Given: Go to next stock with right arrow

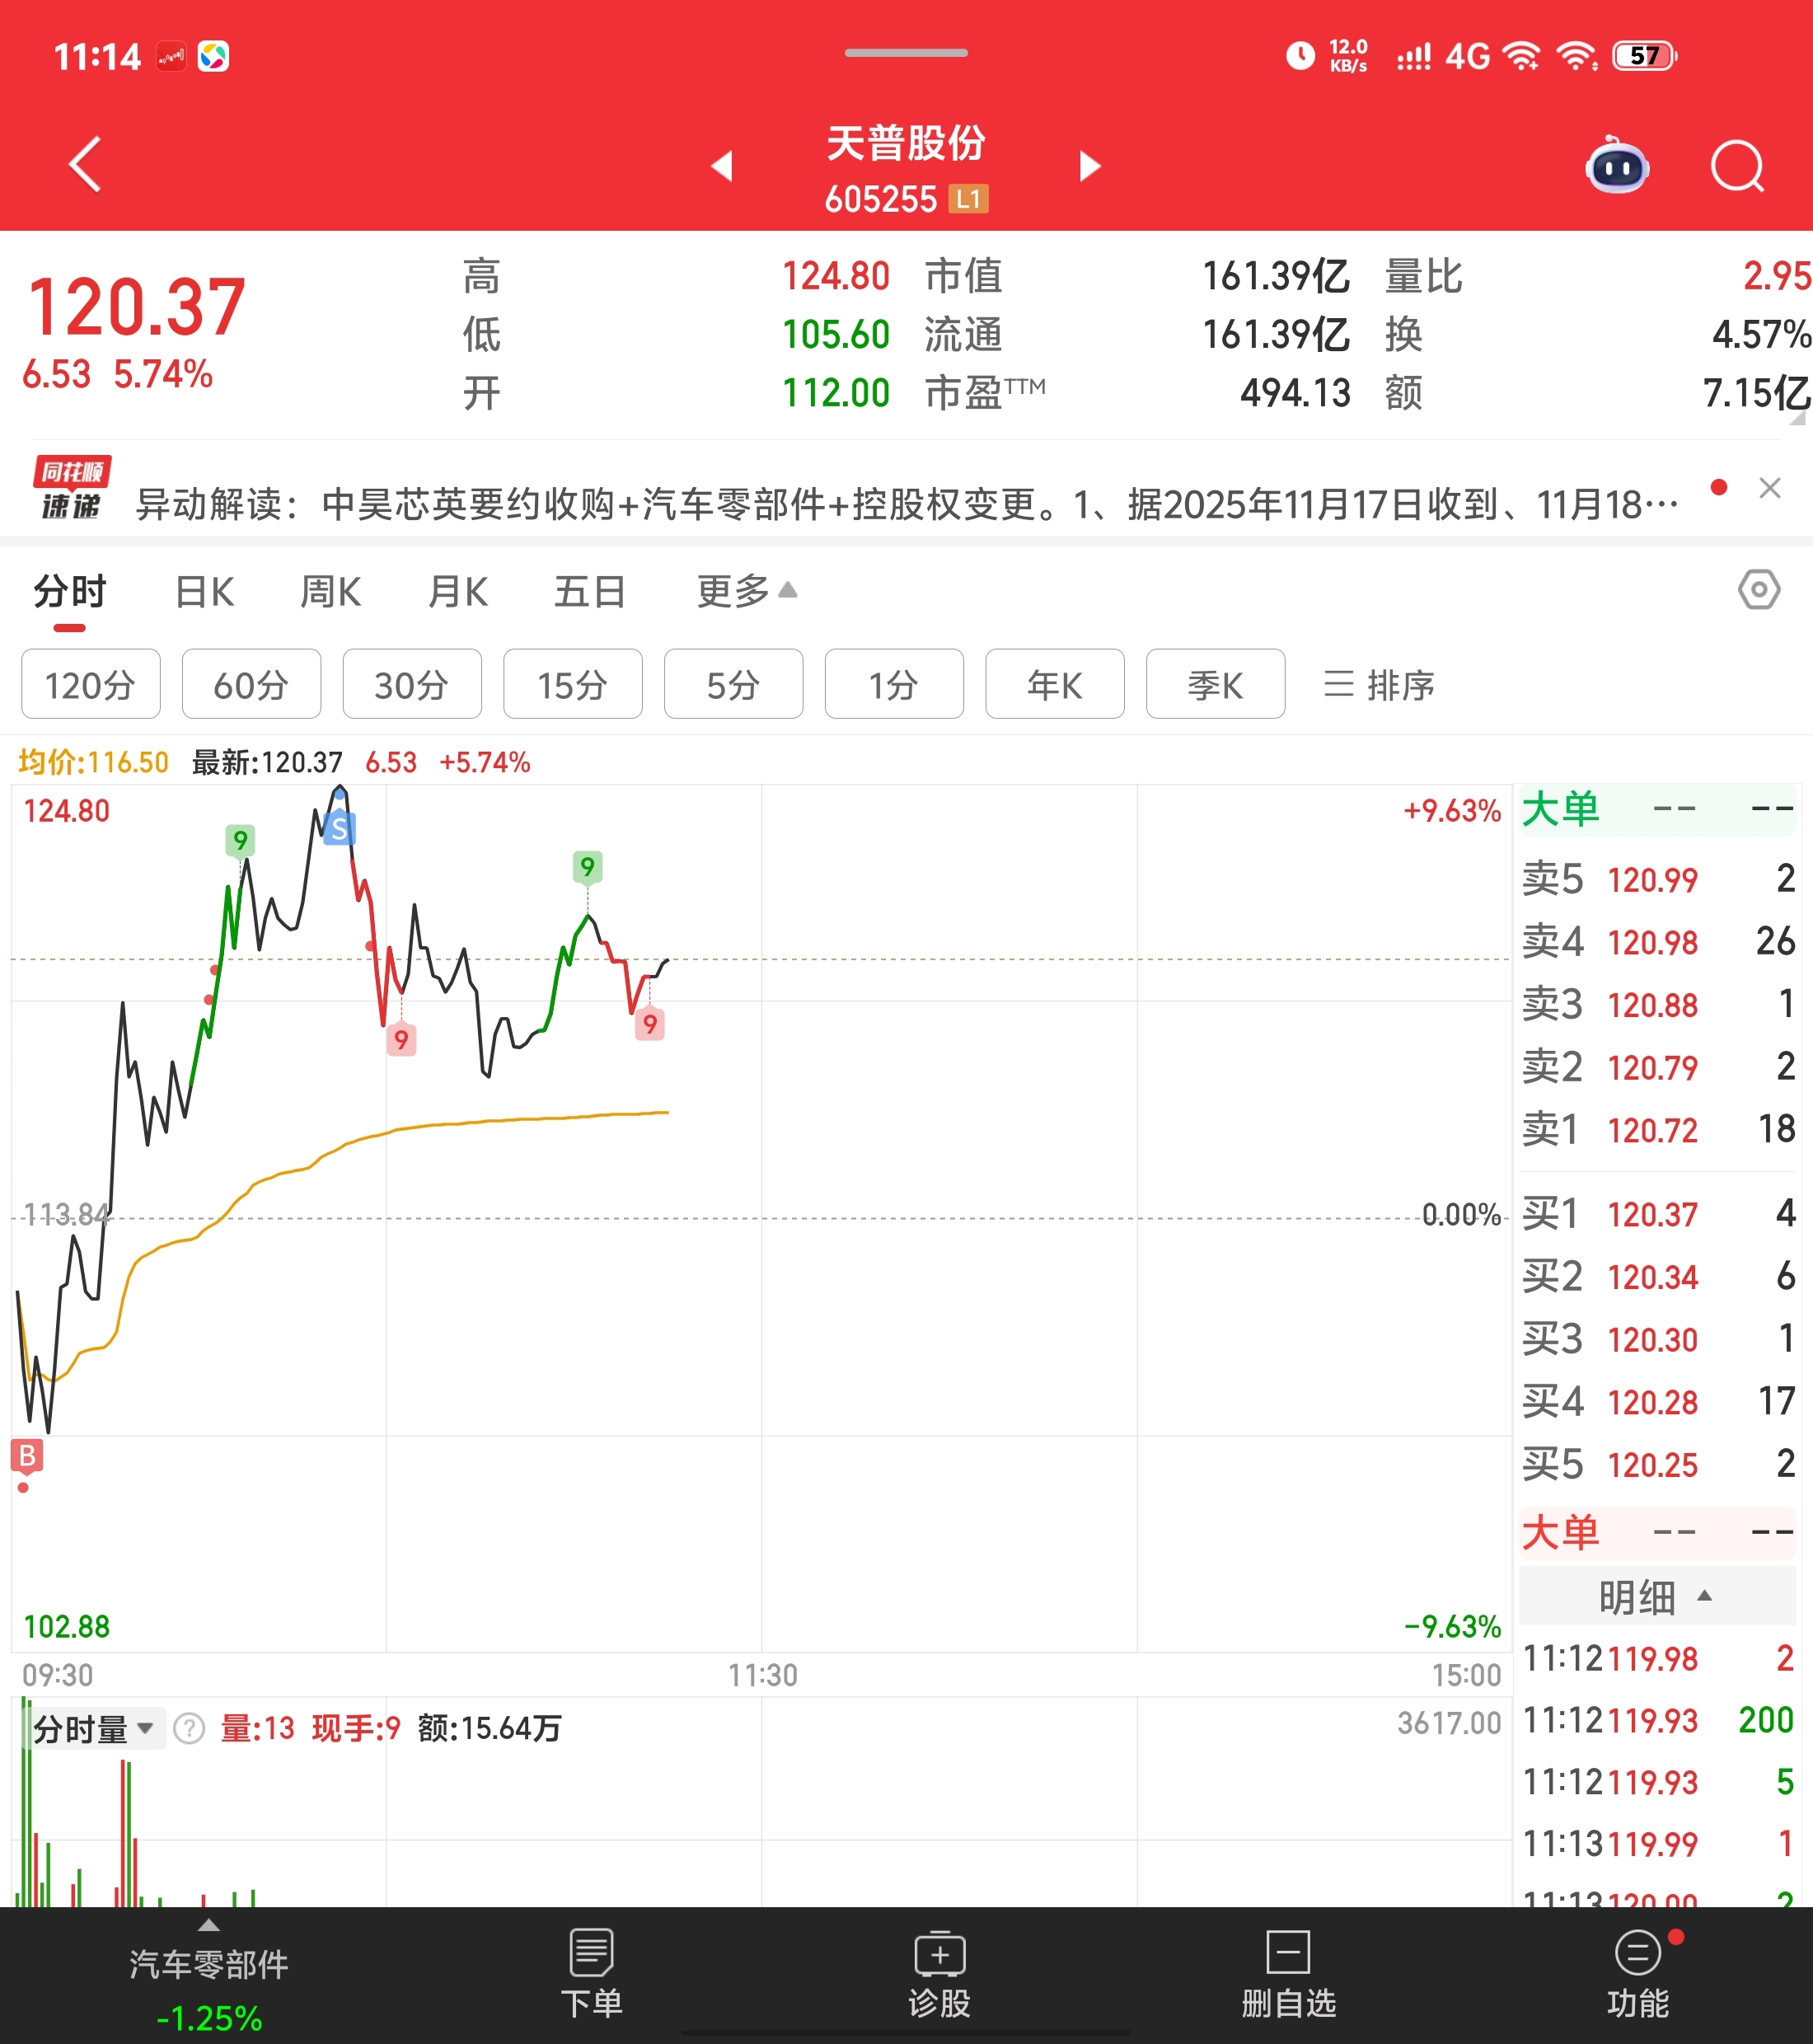Looking at the screenshot, I should click(x=1090, y=166).
